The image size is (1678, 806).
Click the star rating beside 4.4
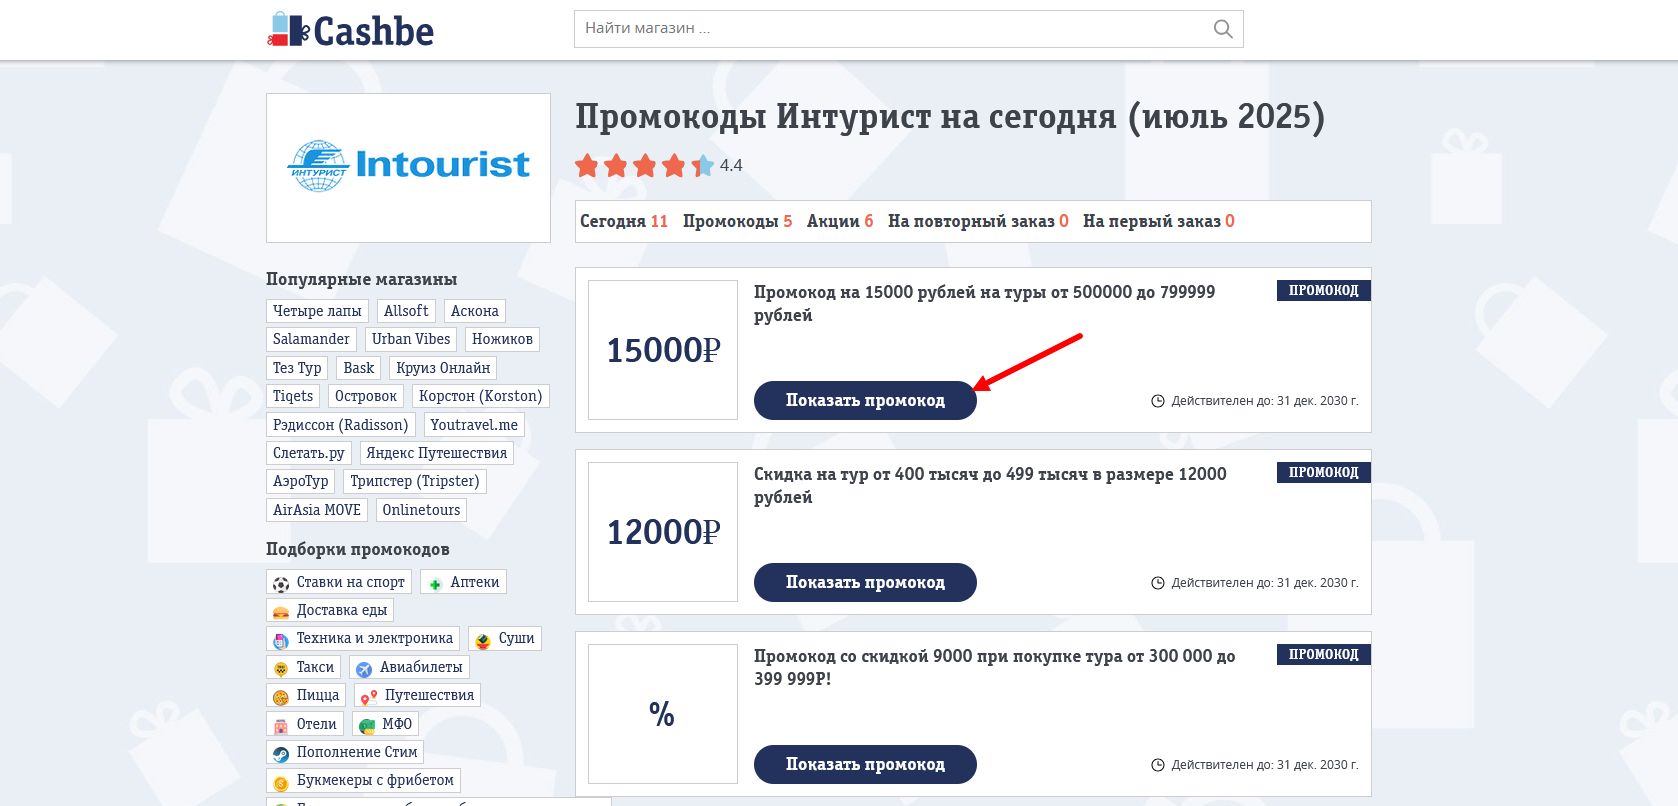click(x=644, y=166)
